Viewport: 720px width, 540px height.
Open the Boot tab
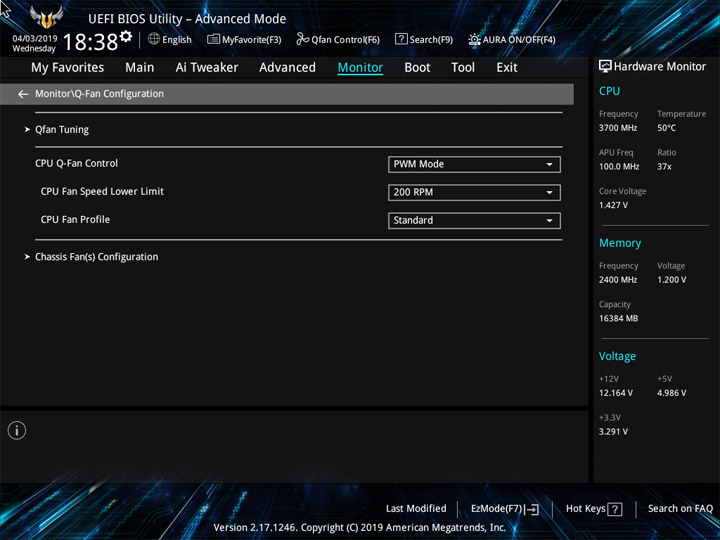(x=417, y=68)
